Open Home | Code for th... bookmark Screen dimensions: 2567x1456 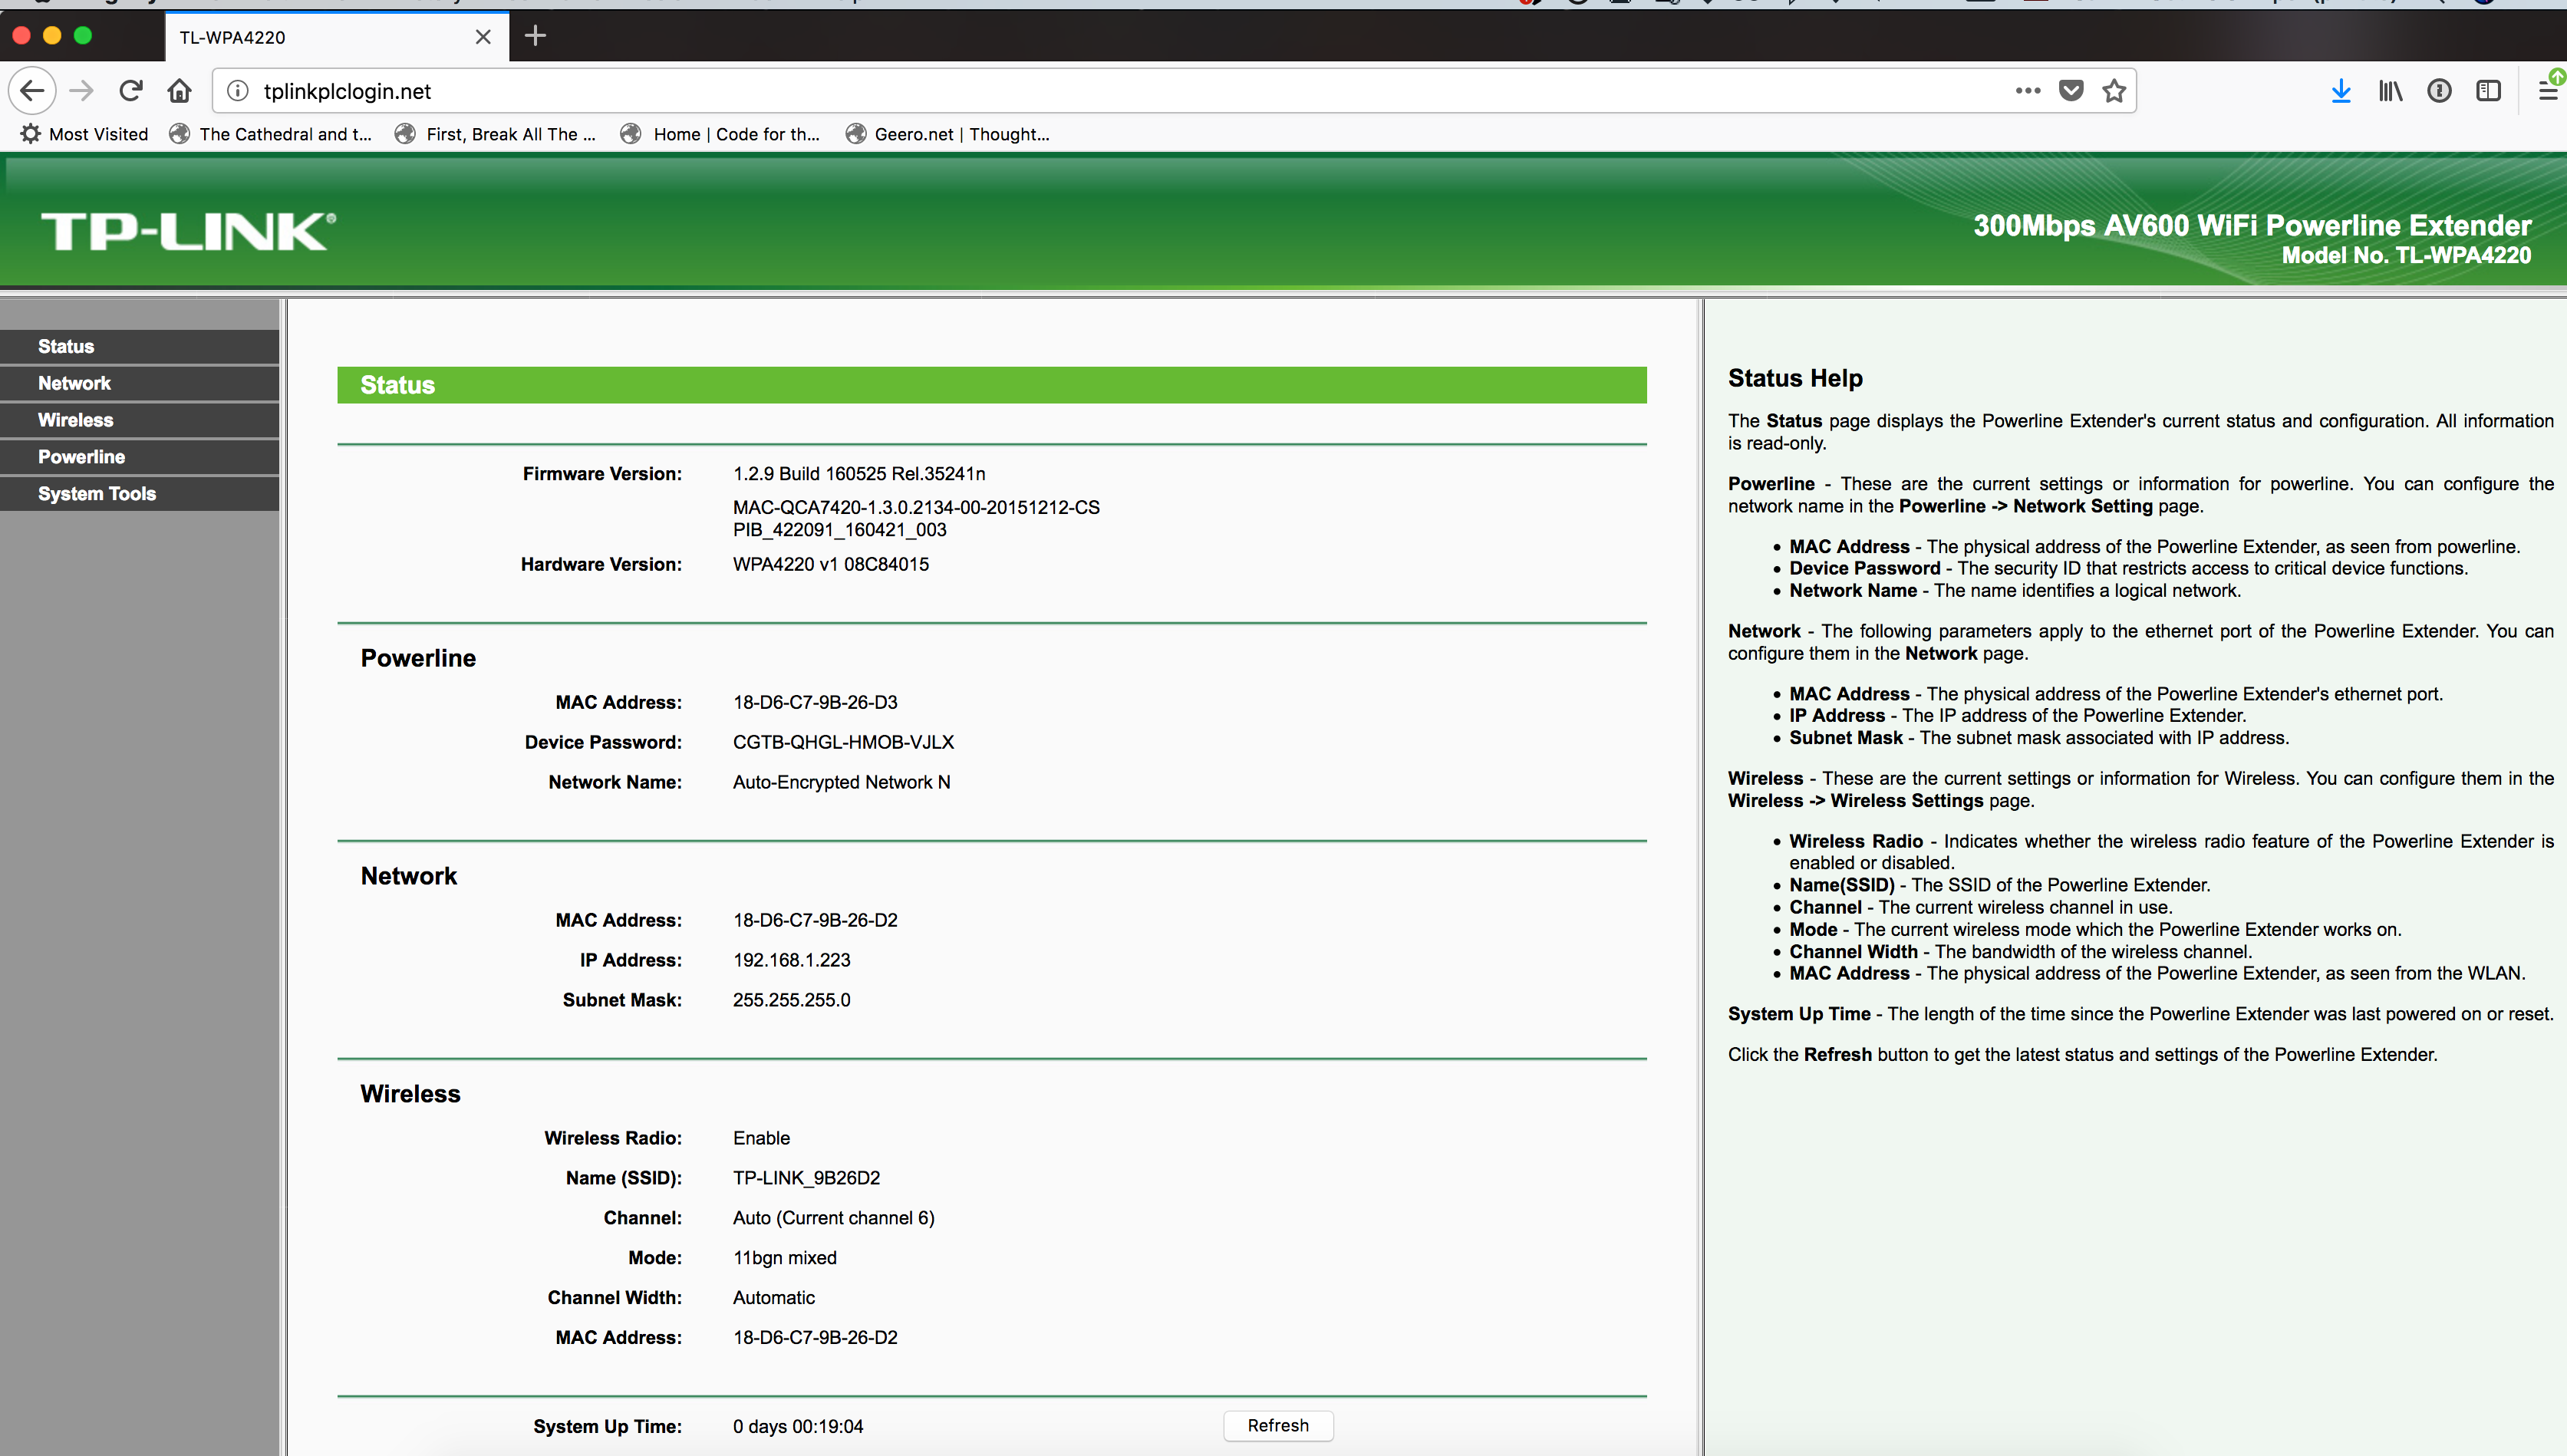click(x=721, y=134)
